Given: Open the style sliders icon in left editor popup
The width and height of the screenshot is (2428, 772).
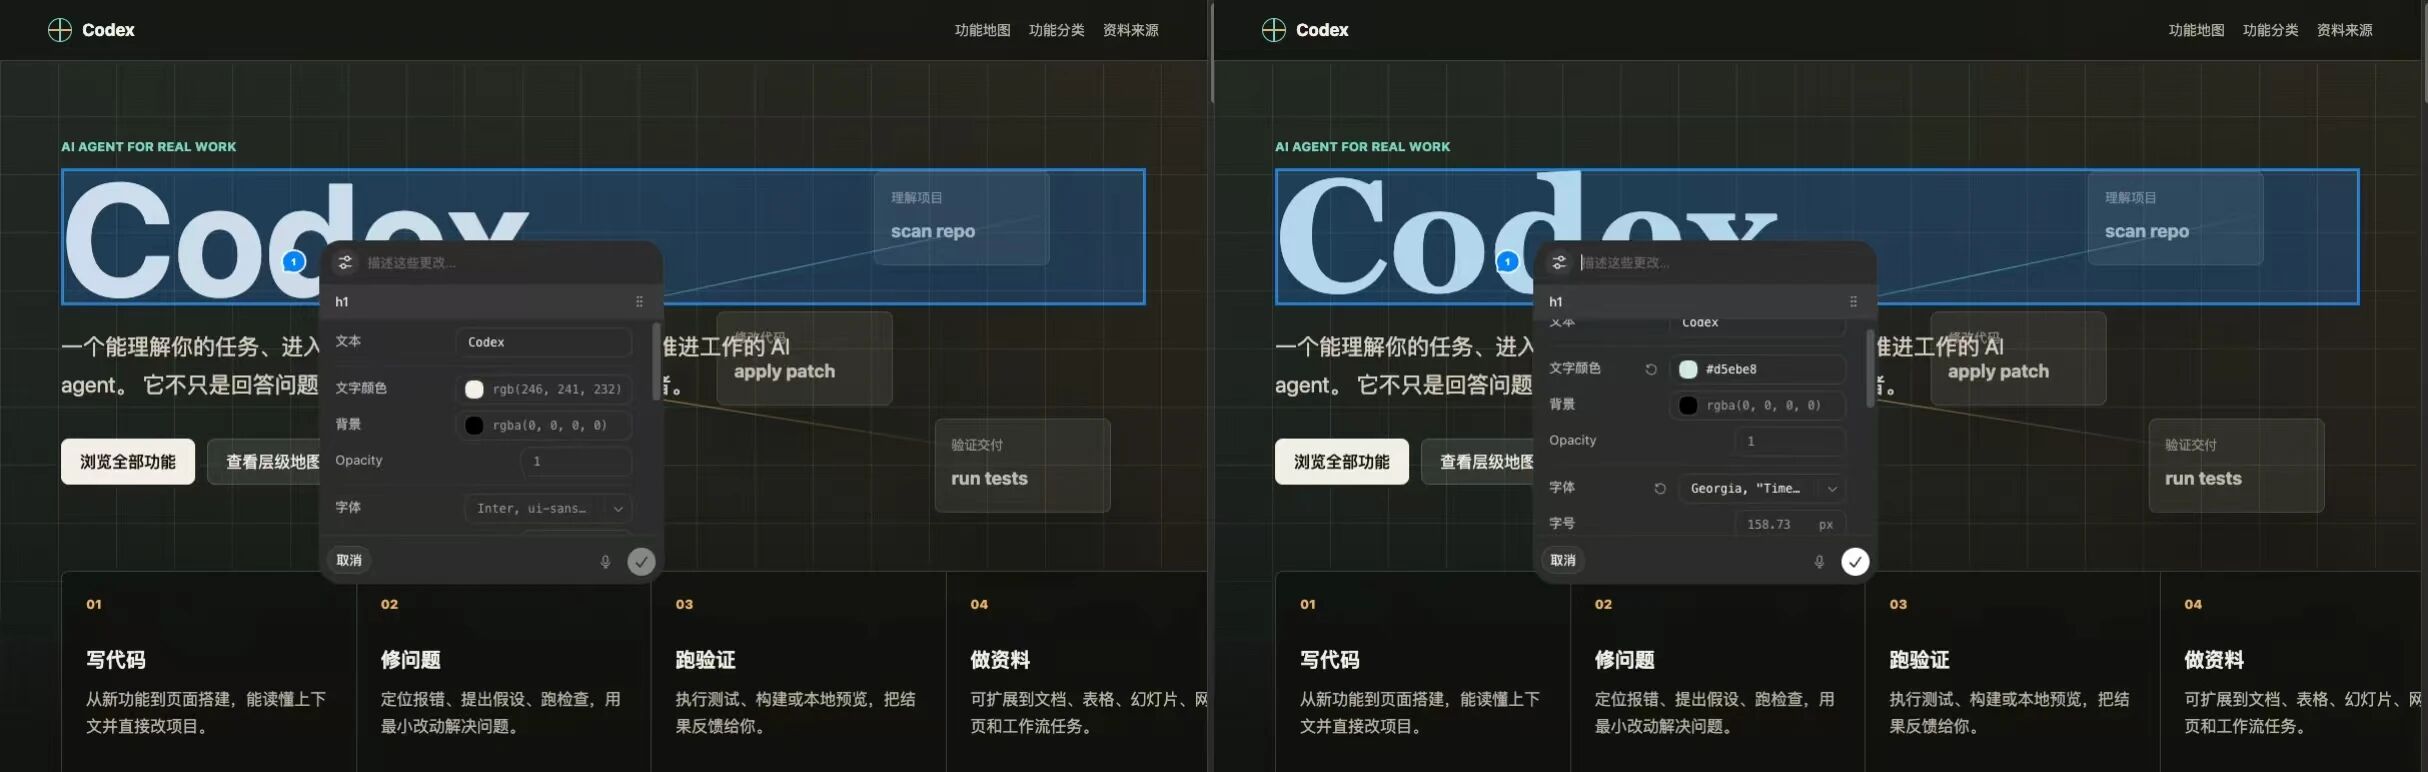Looking at the screenshot, I should [x=345, y=262].
